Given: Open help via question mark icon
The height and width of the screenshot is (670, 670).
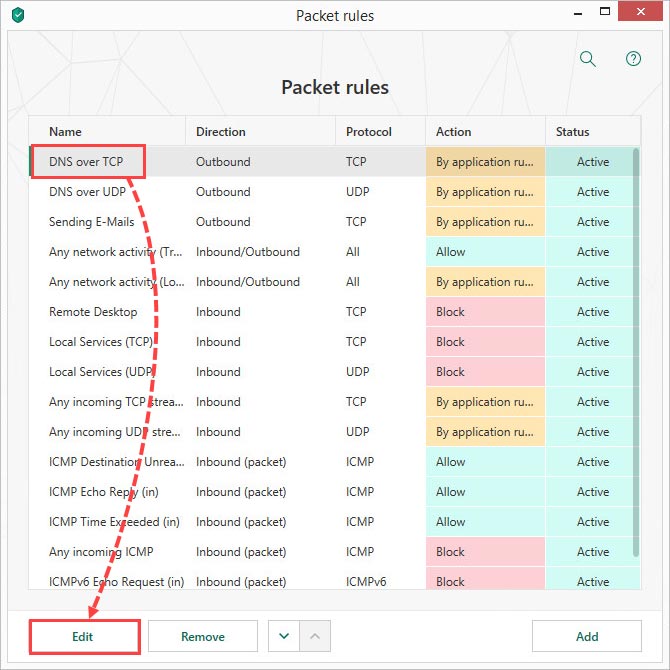Looking at the screenshot, I should tap(633, 59).
